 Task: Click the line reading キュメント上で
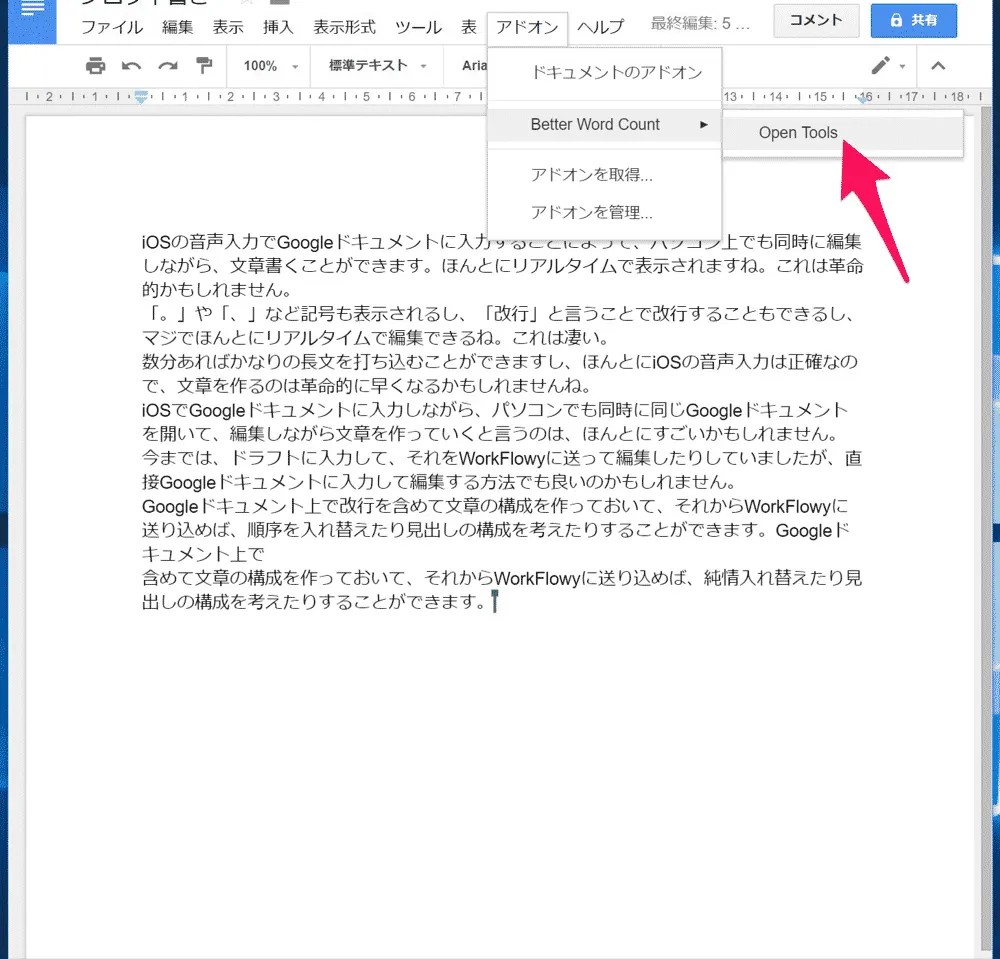click(x=203, y=553)
